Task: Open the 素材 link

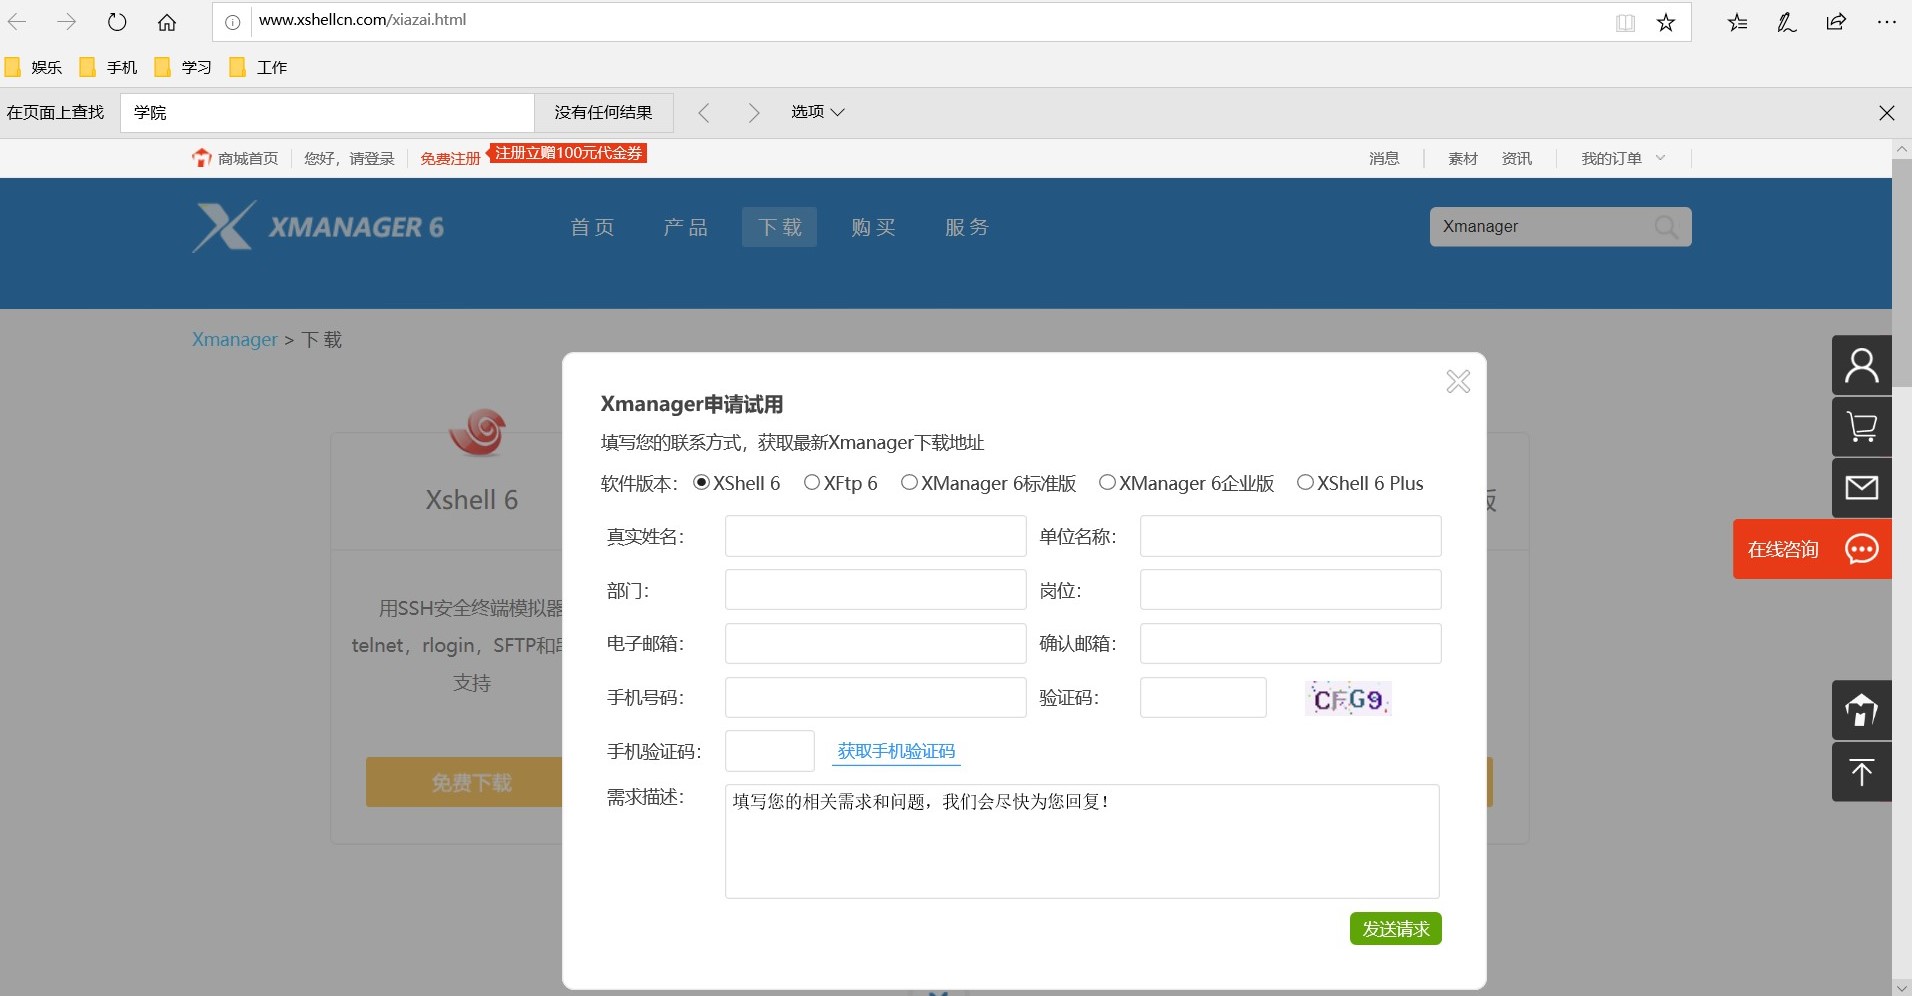Action: (x=1463, y=158)
